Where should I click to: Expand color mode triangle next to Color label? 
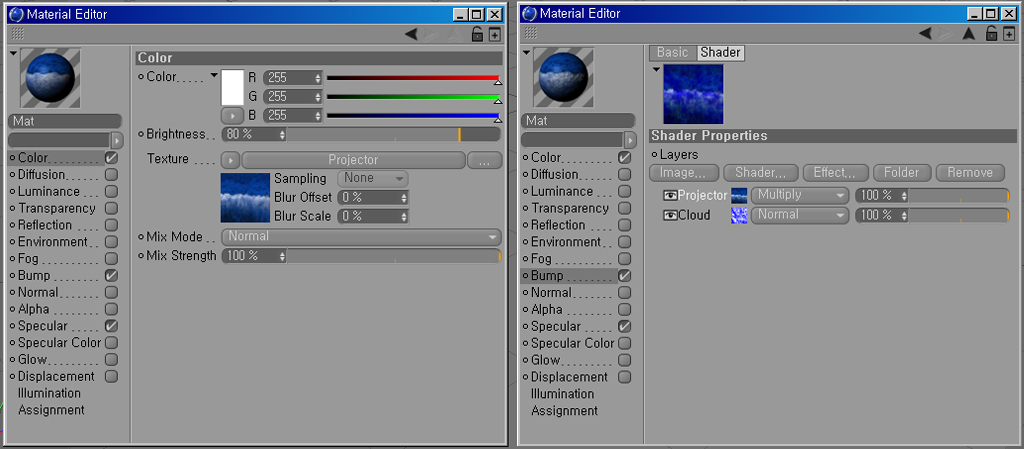(214, 76)
